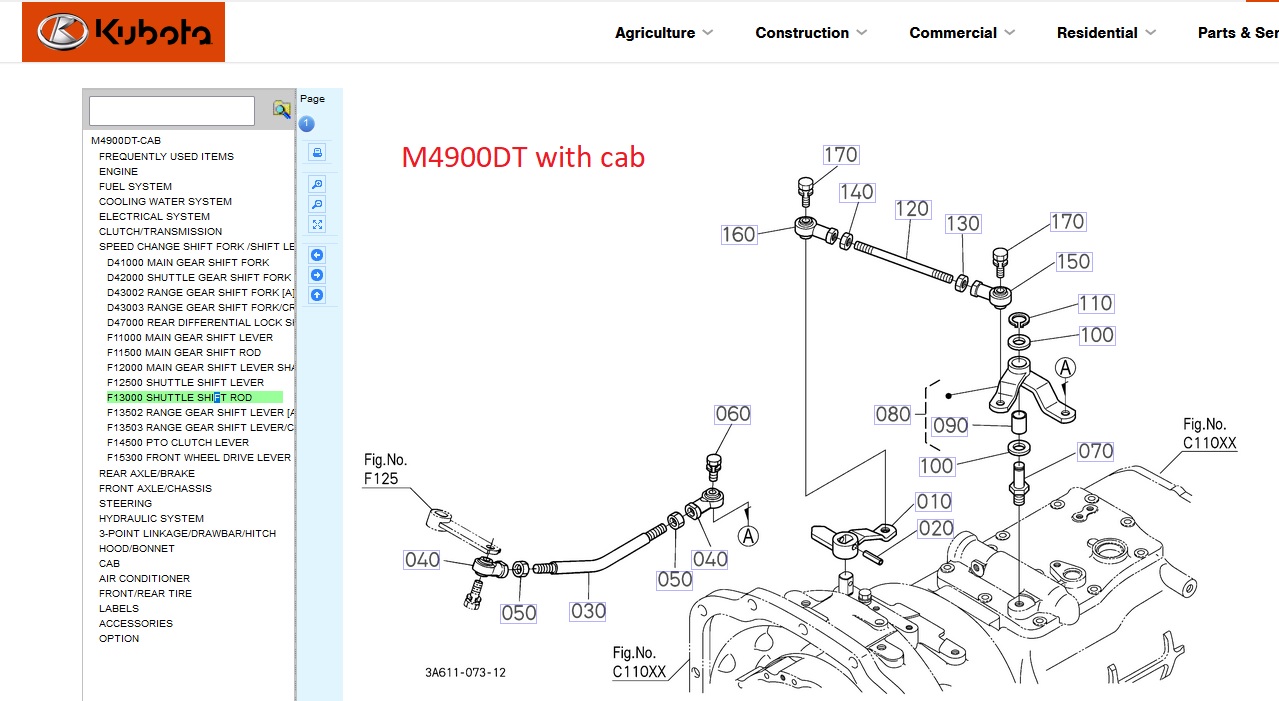The image size is (1279, 701).
Task: Click the left arrow navigation icon
Action: click(x=317, y=255)
